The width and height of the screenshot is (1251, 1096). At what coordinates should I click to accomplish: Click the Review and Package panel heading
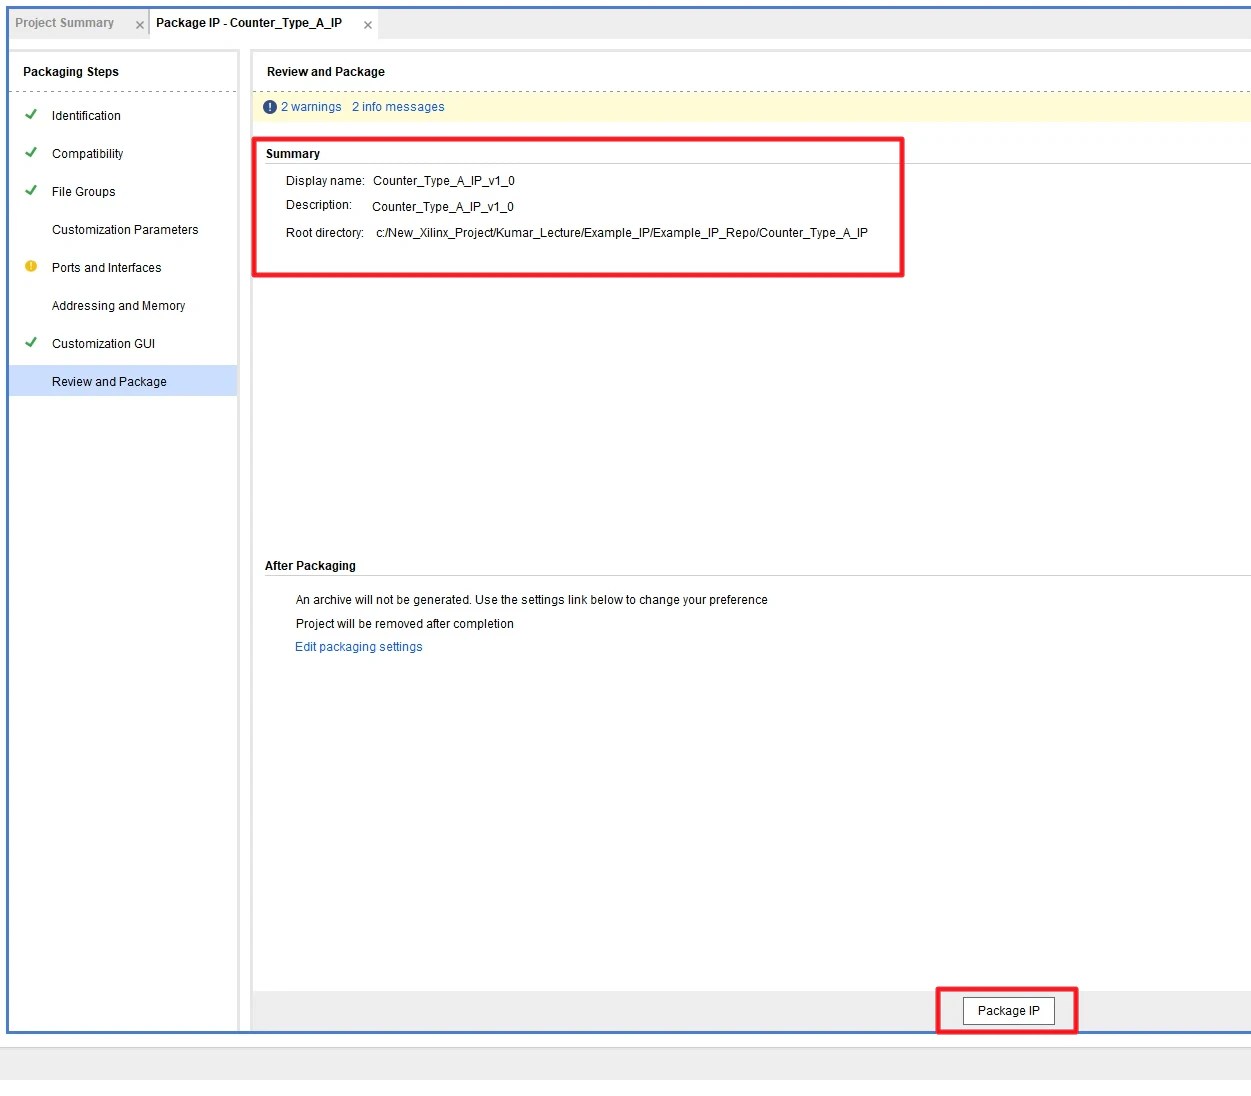(x=326, y=72)
